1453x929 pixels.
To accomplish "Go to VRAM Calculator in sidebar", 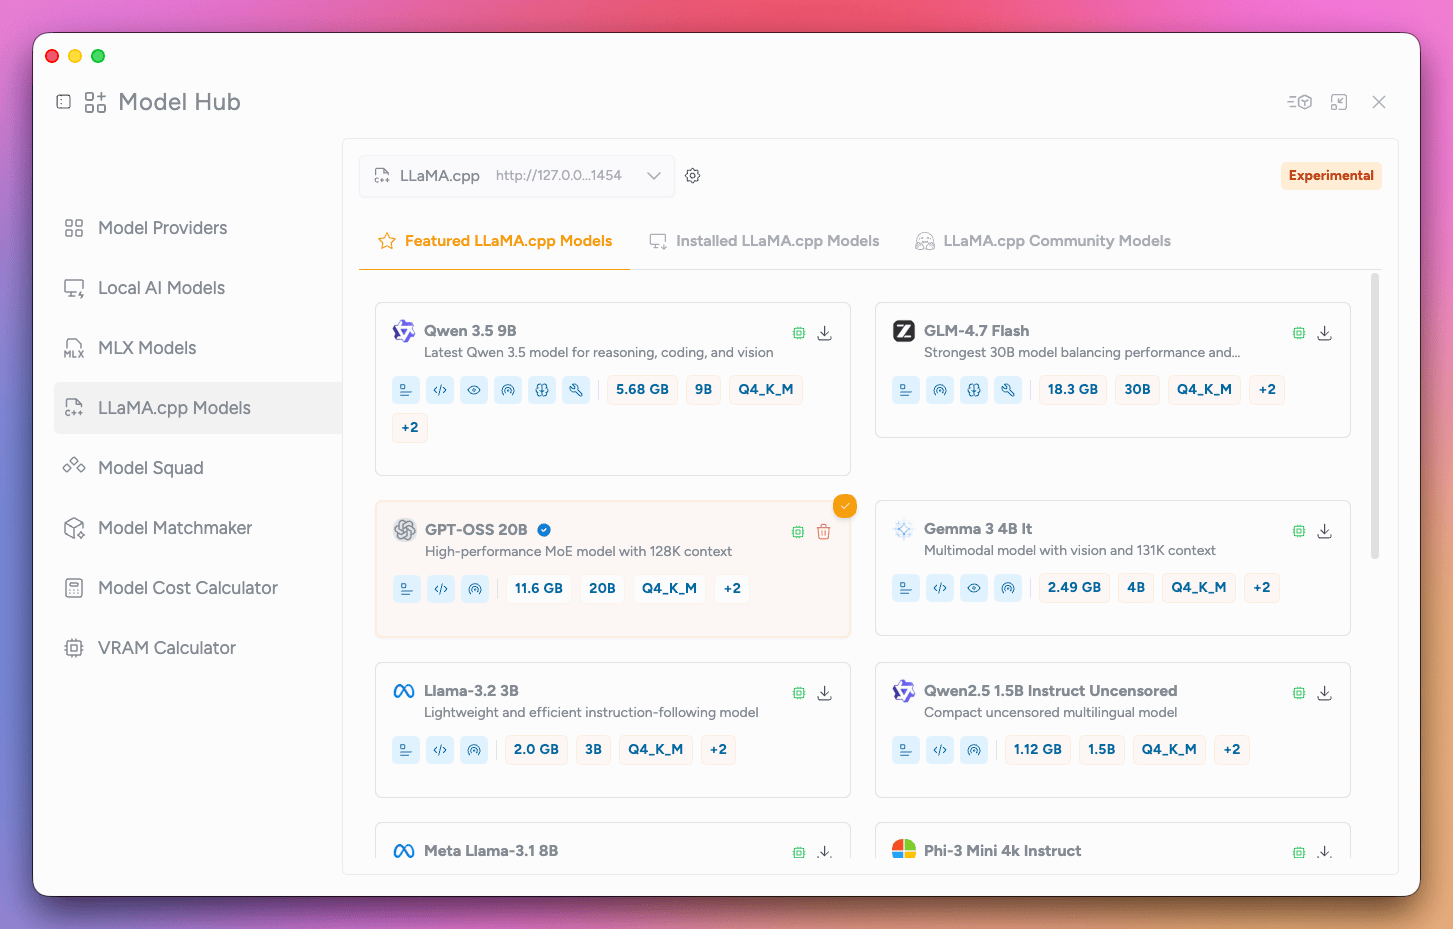I will (x=166, y=648).
